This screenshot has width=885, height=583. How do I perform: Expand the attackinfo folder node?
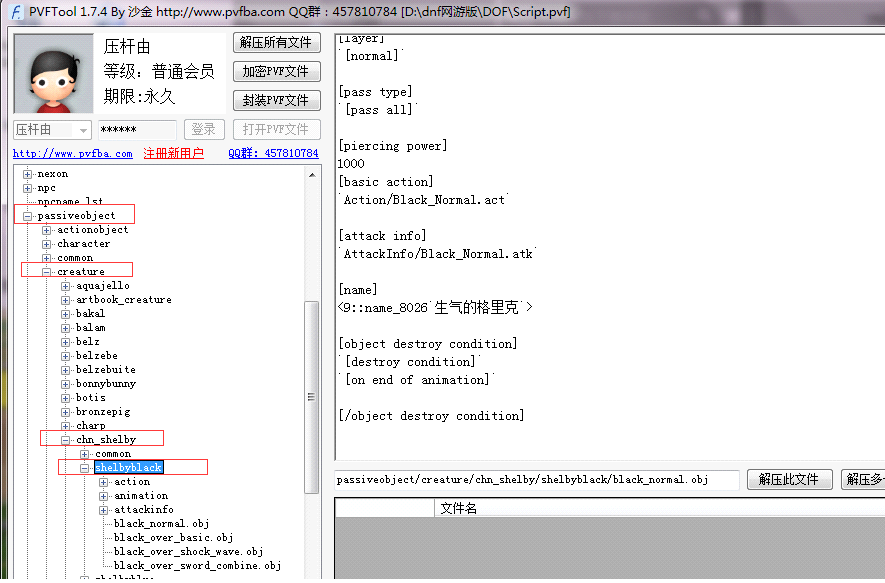coord(104,510)
